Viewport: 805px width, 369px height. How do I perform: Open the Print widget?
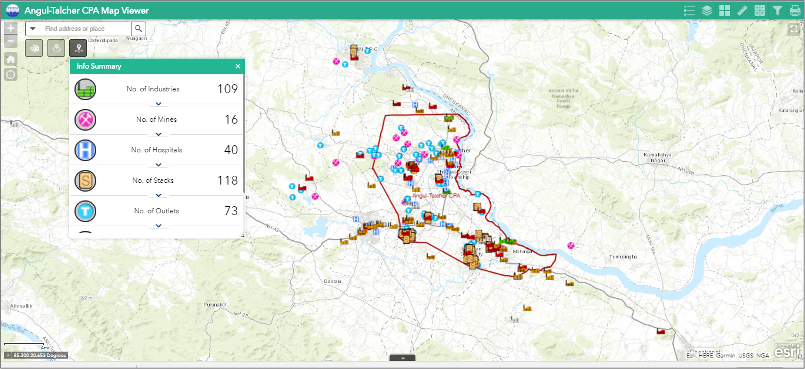point(795,10)
